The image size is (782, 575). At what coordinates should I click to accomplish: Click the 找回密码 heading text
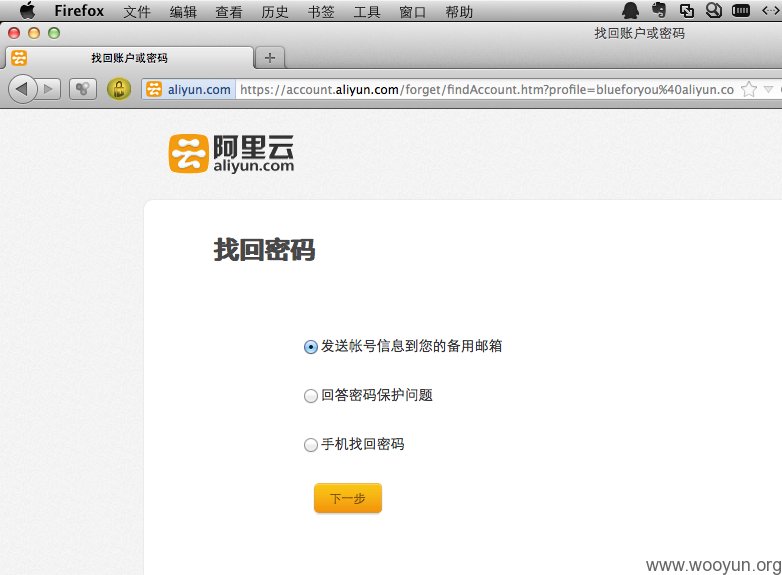264,250
